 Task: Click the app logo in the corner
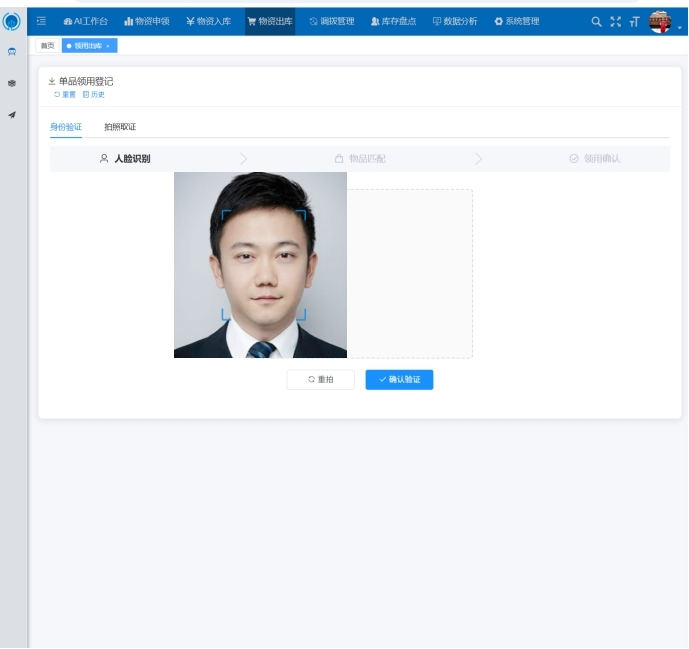(11, 21)
